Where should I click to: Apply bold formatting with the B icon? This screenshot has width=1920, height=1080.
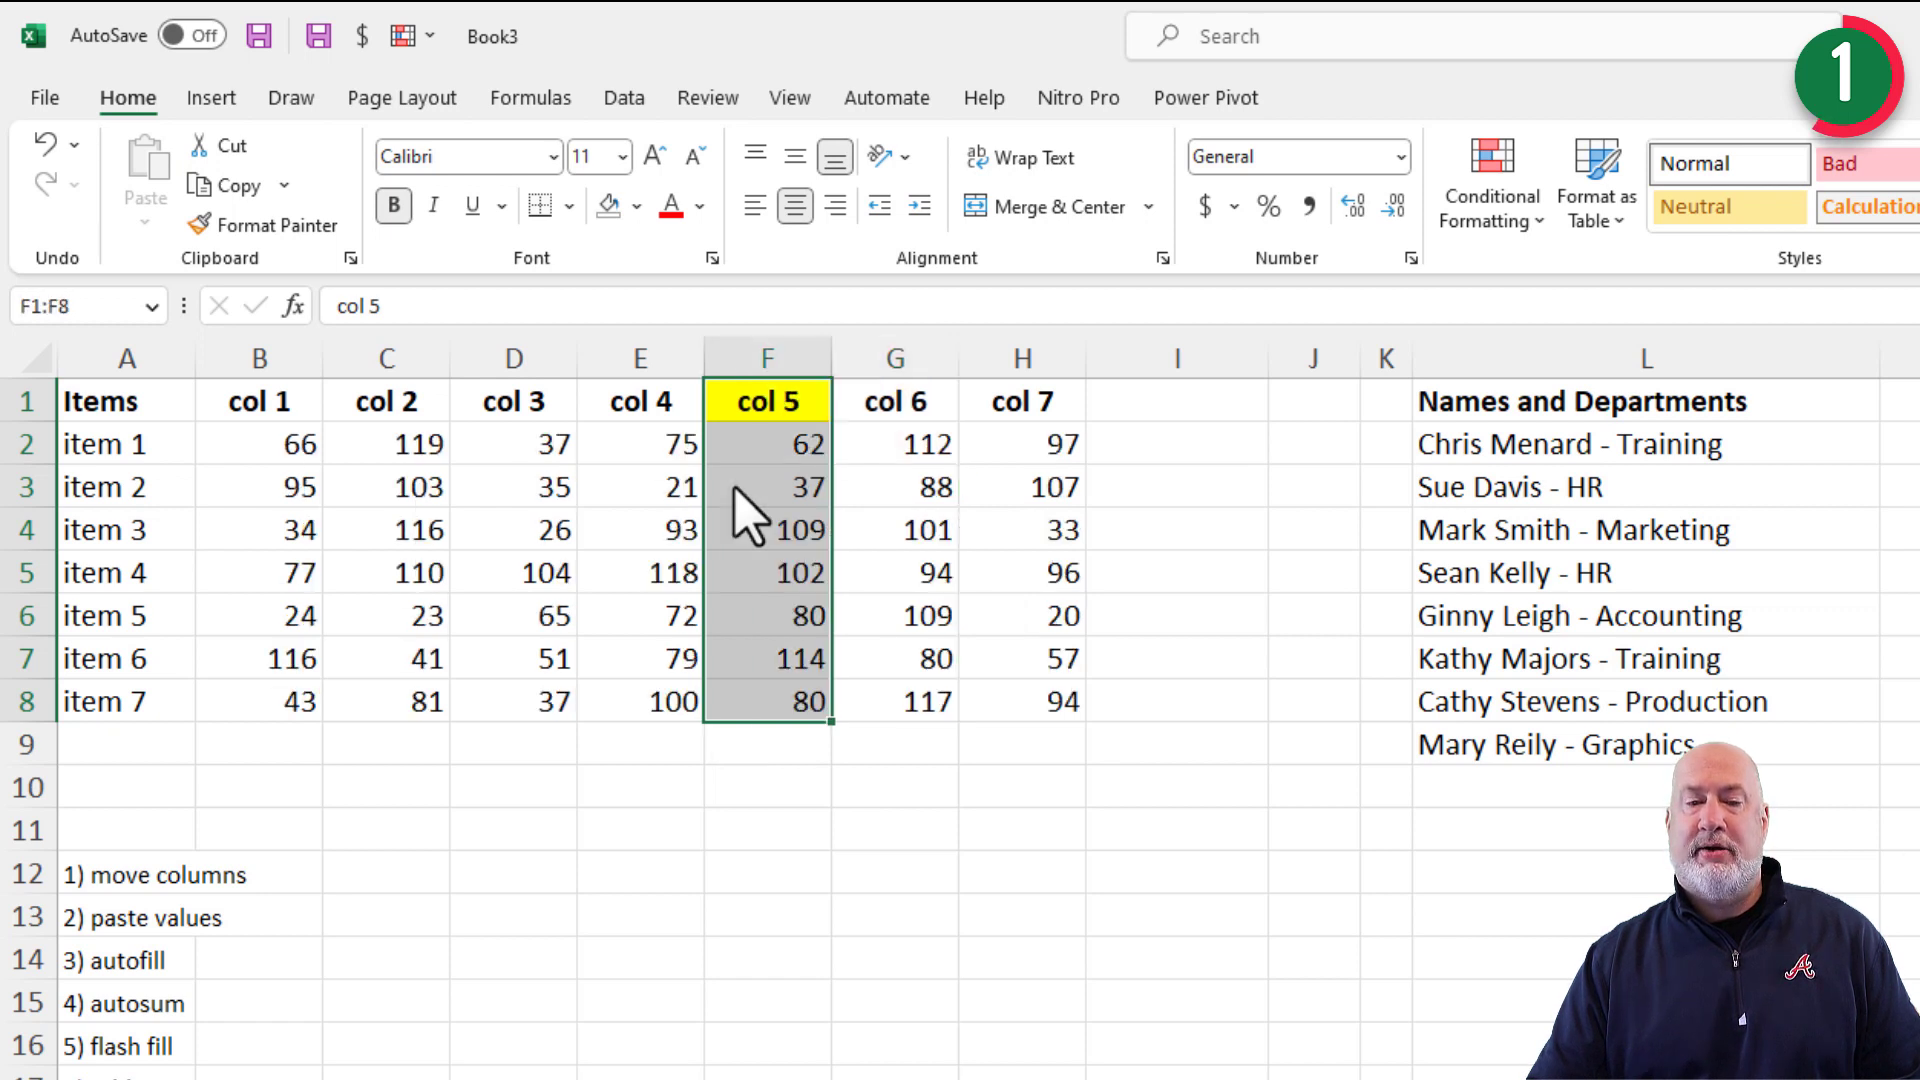coord(393,206)
